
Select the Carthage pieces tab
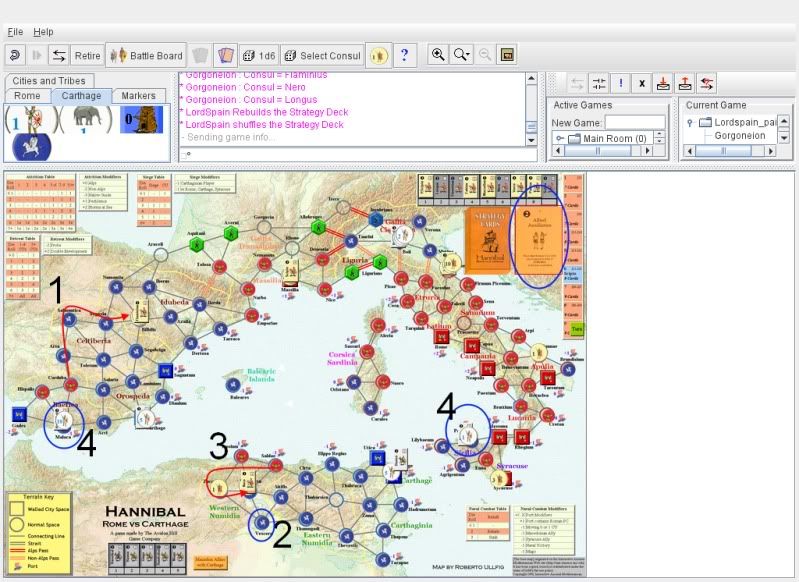81,95
